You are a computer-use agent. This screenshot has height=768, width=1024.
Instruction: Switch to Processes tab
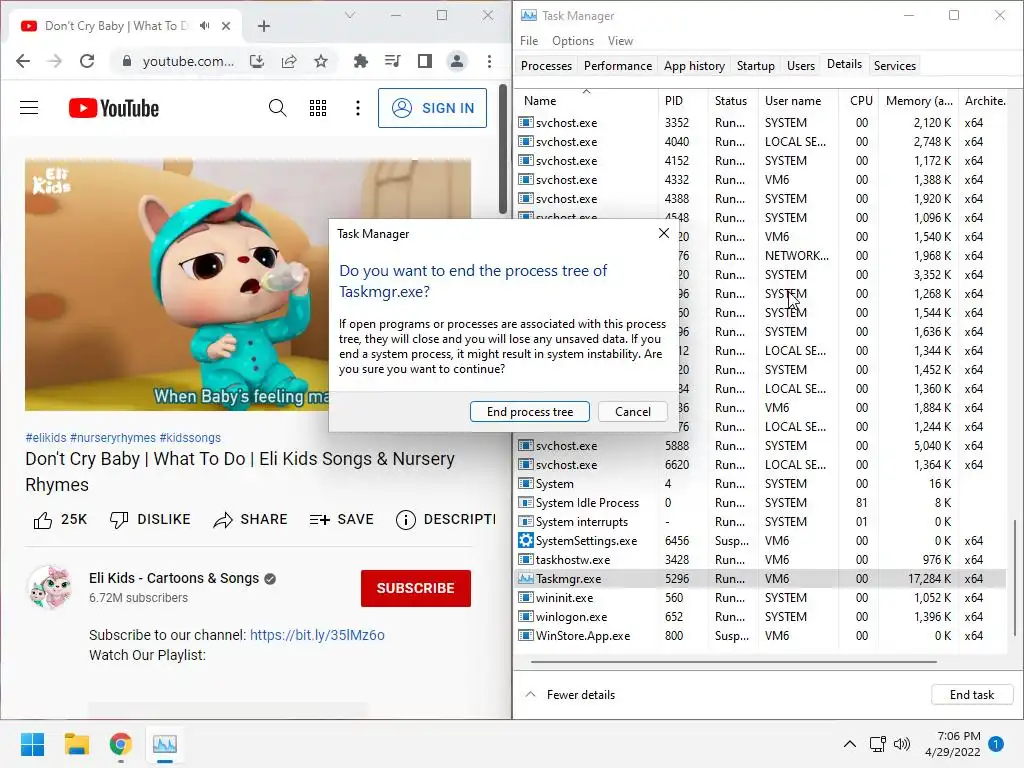pos(547,66)
